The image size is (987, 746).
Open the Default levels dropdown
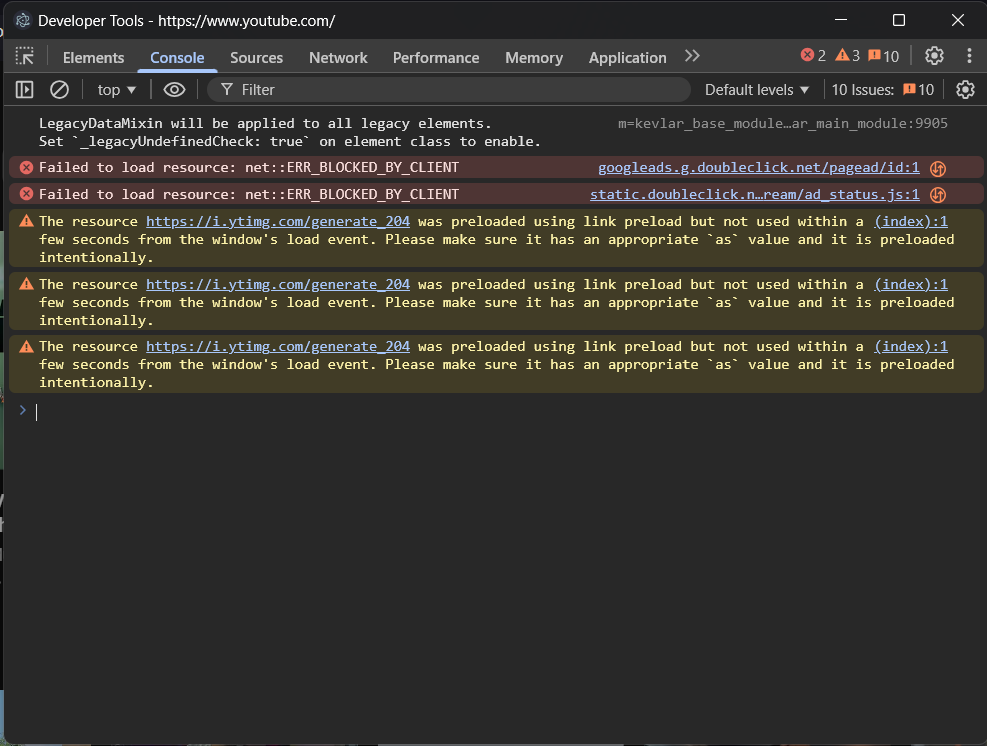tap(756, 90)
